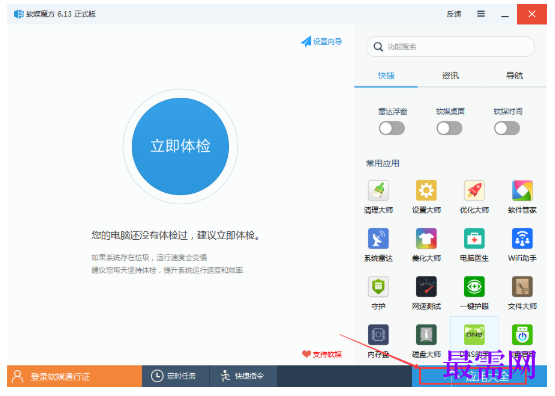Switch to the 导航 tab

[514, 75]
